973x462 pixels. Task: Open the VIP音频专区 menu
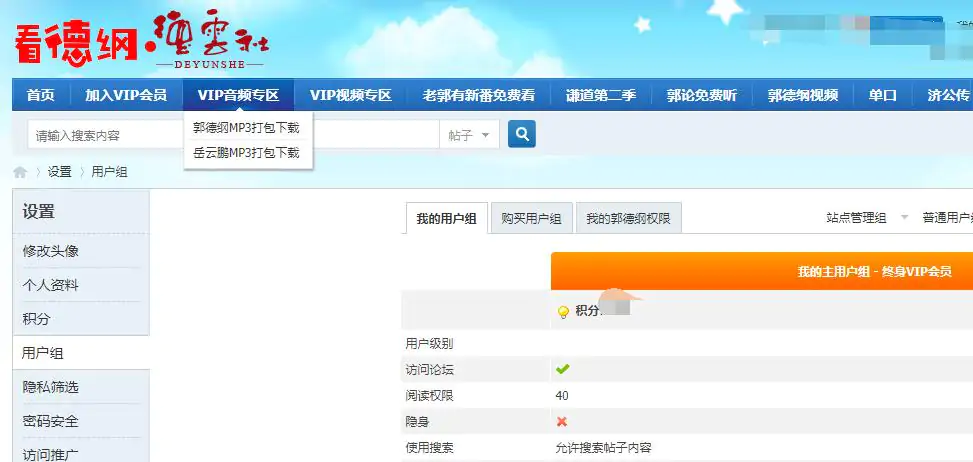coord(238,96)
